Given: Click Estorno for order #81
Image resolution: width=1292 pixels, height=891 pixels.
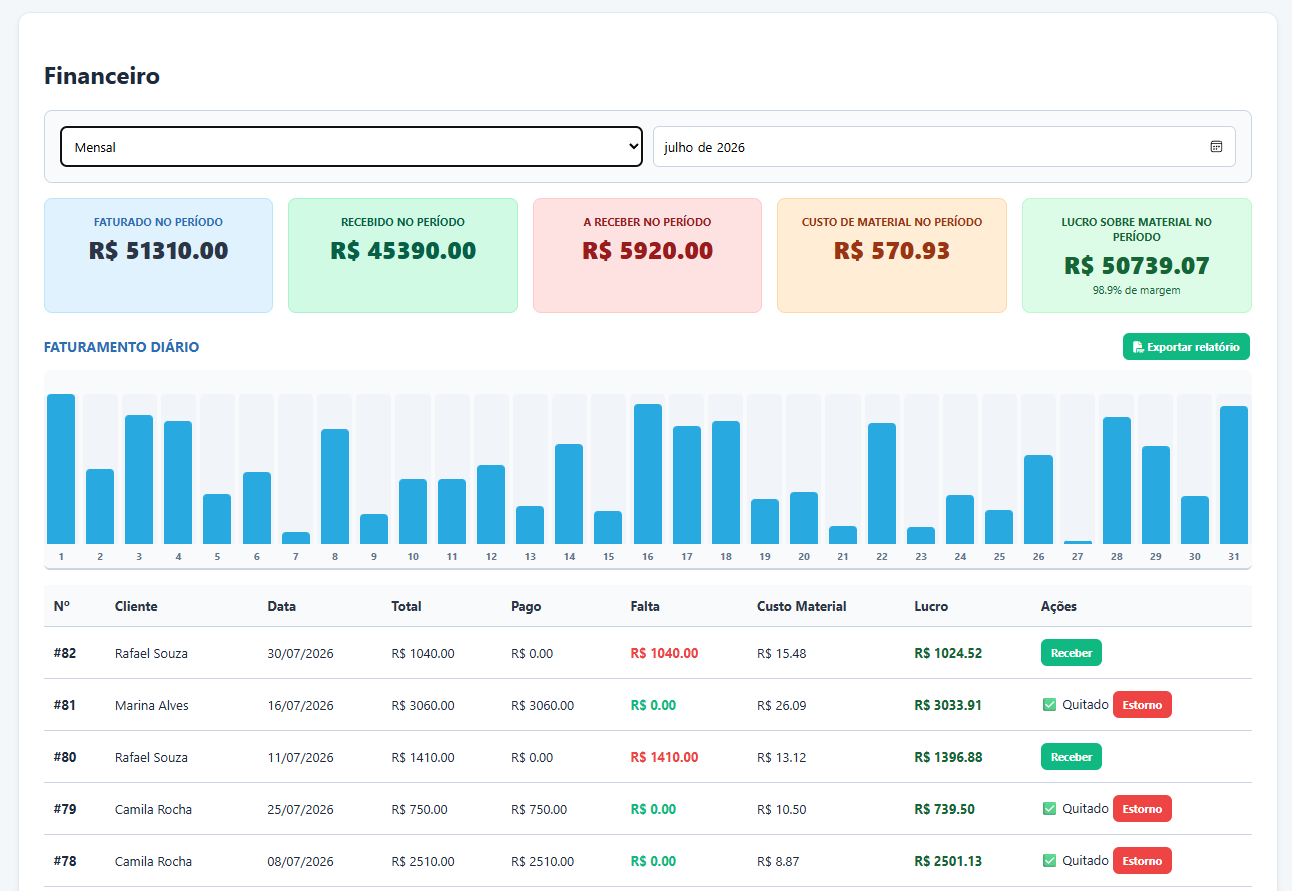Looking at the screenshot, I should (1142, 705).
